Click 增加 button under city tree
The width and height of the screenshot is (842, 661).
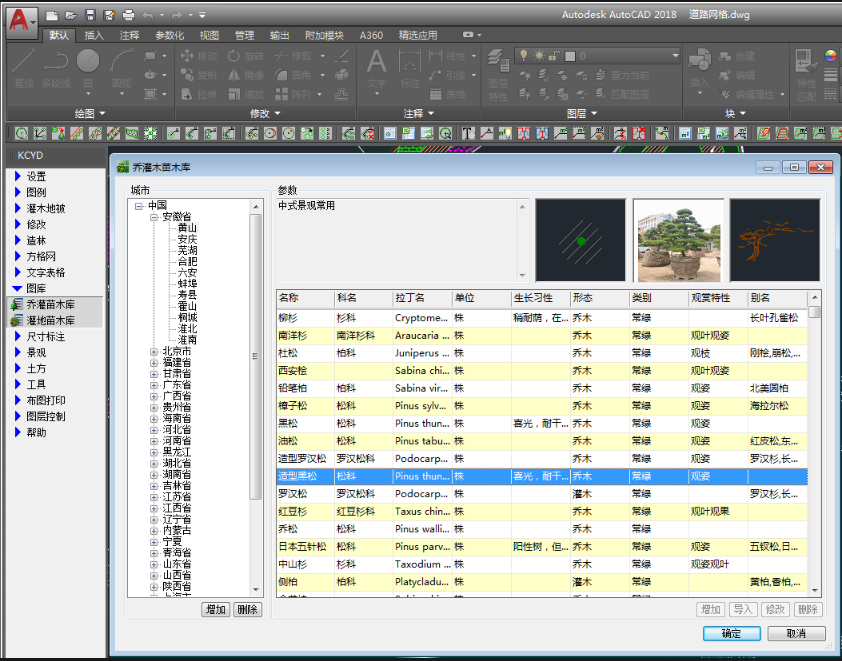pyautogui.click(x=215, y=610)
